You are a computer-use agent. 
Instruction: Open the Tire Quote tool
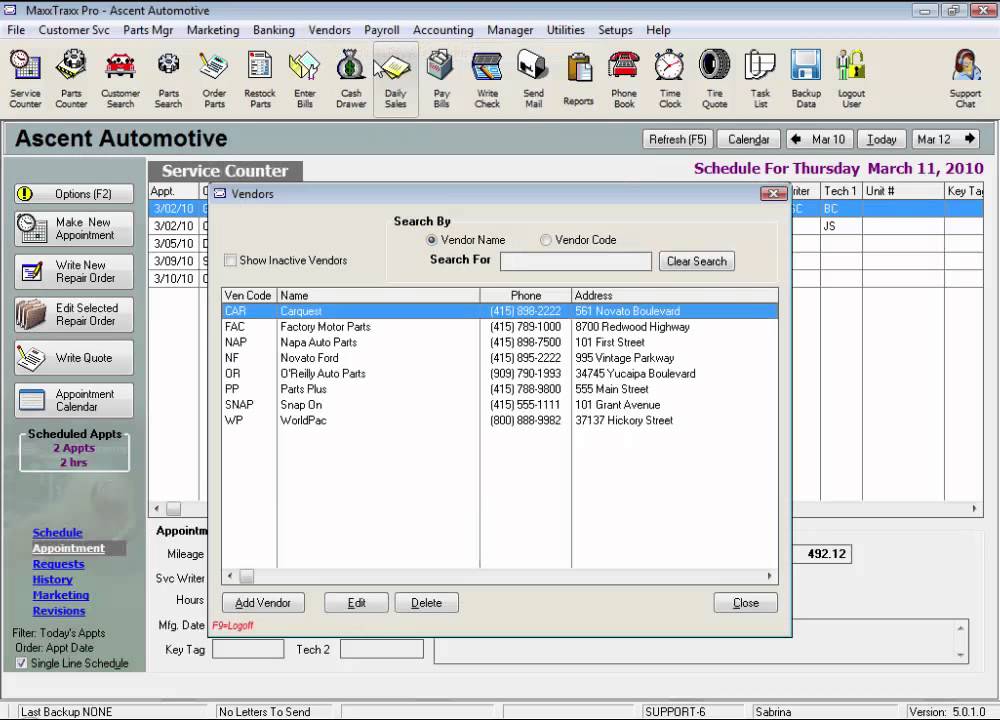click(x=714, y=79)
